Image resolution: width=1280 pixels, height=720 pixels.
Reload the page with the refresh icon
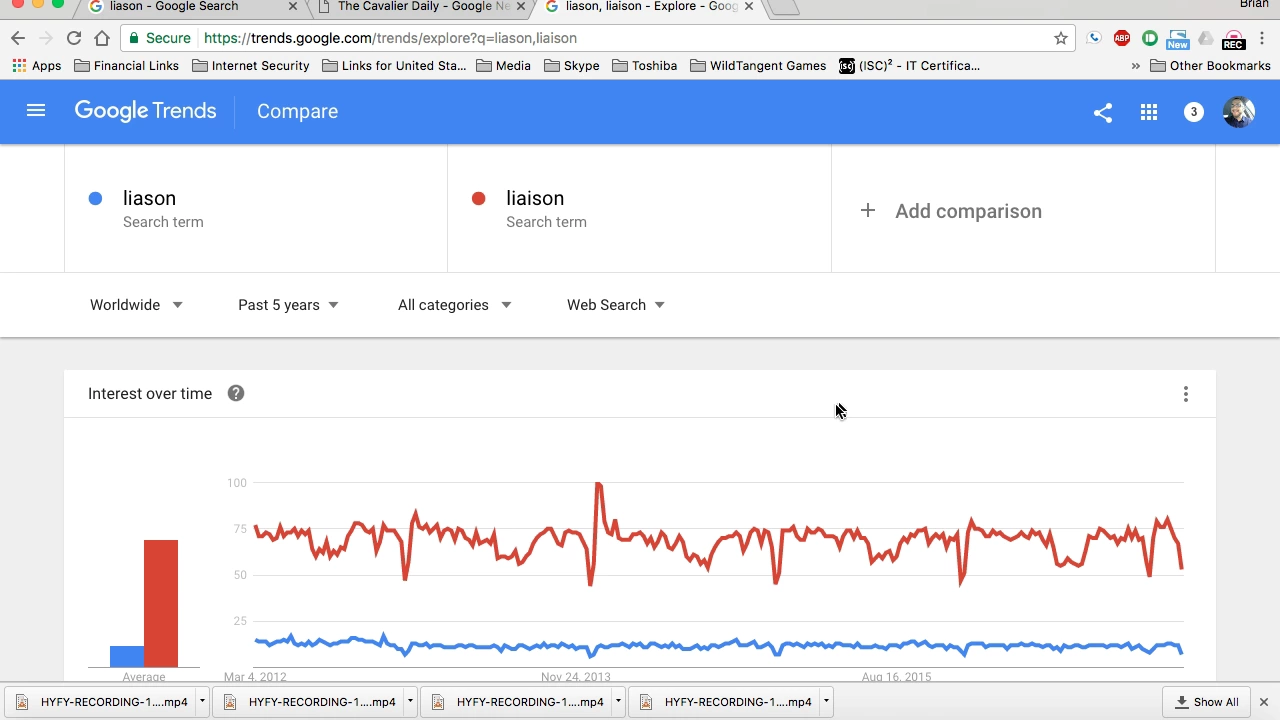pyautogui.click(x=73, y=38)
